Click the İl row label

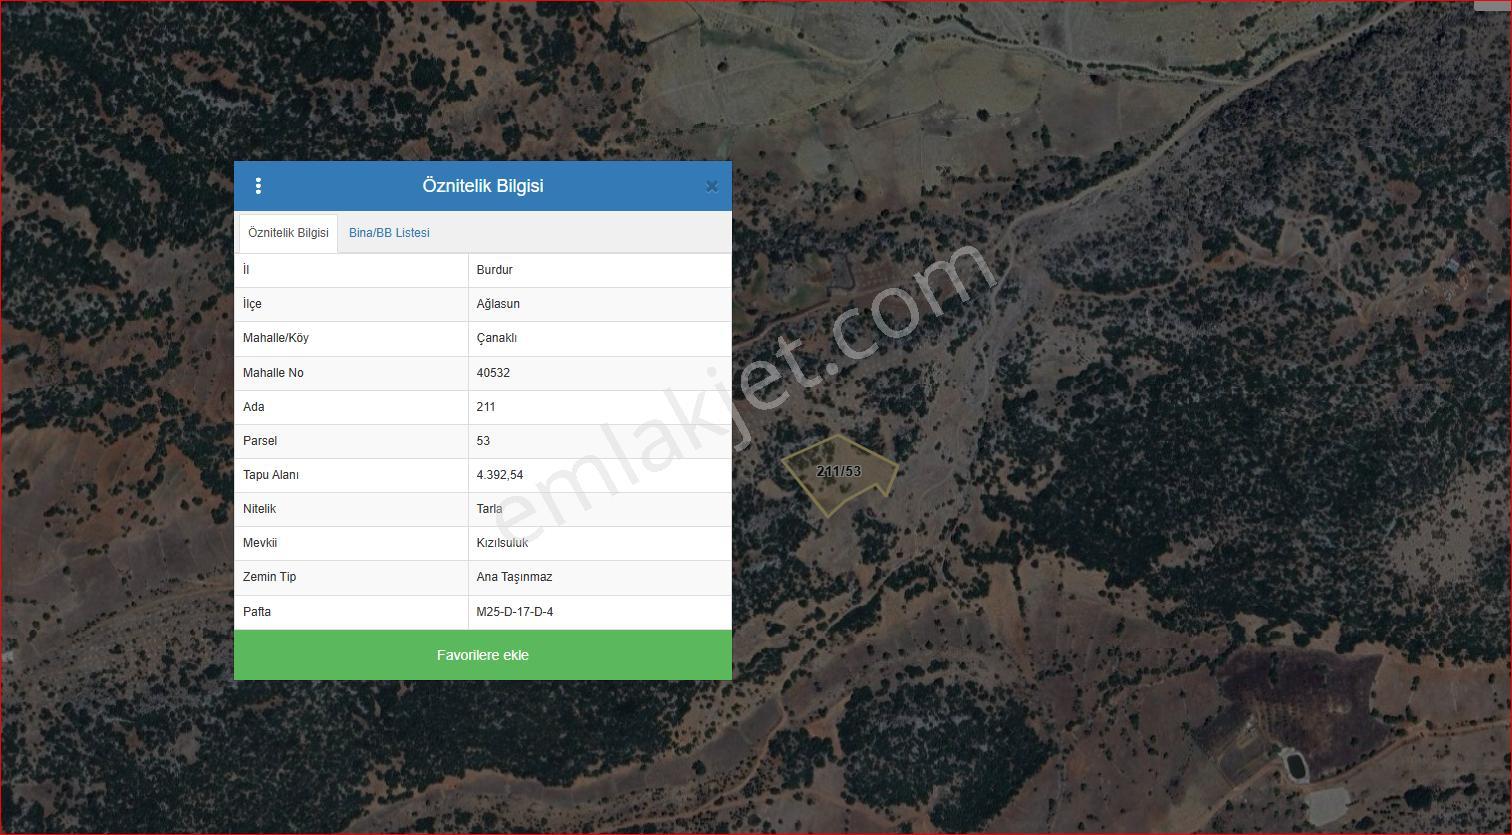[x=246, y=270]
